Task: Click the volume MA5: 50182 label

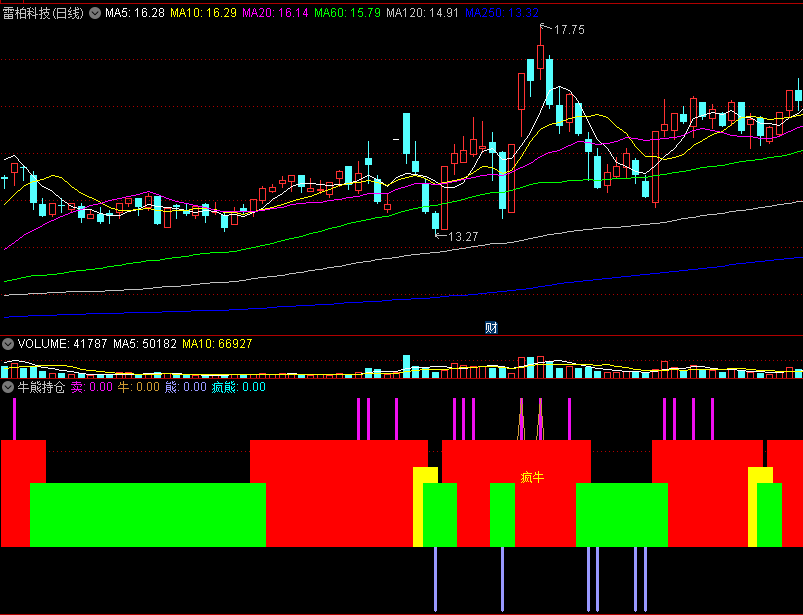Action: click(x=145, y=344)
